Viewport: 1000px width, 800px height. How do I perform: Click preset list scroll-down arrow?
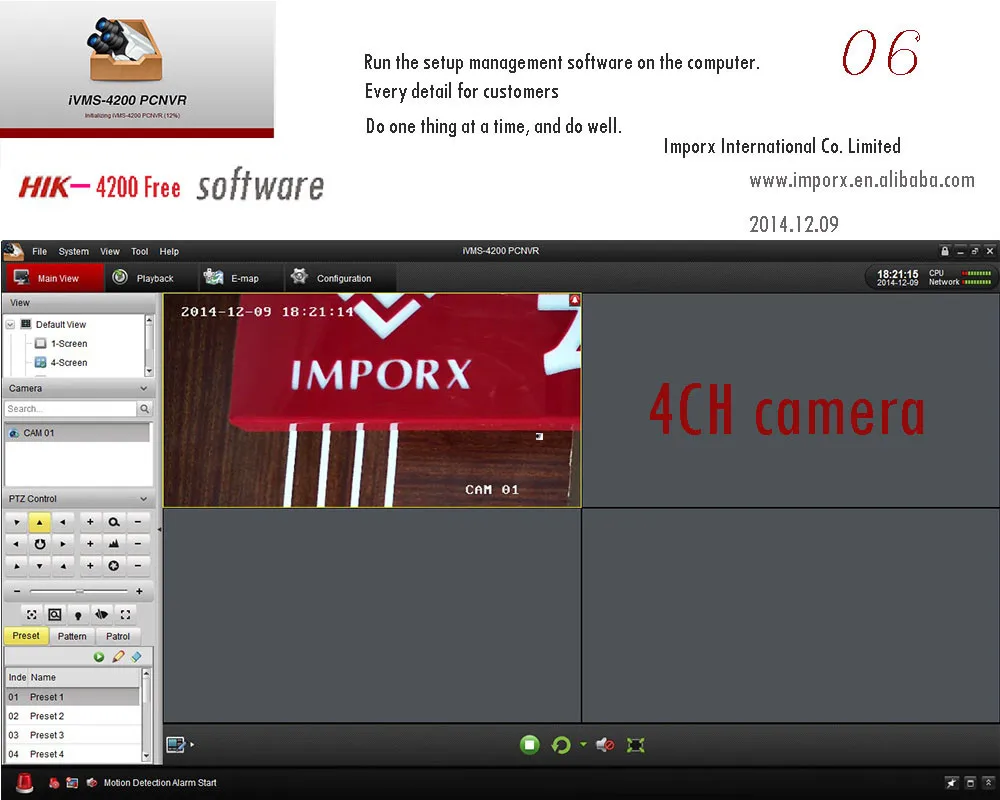[x=146, y=755]
